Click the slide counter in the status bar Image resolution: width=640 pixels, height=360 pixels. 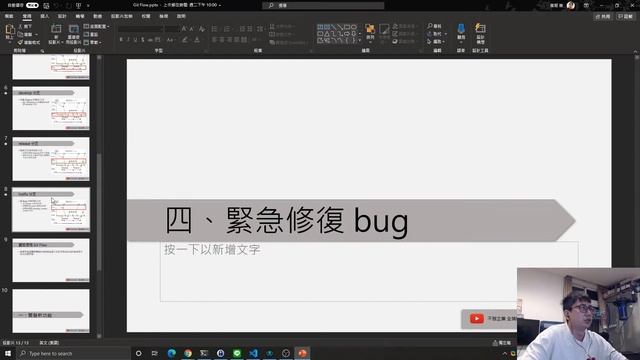click(x=16, y=343)
